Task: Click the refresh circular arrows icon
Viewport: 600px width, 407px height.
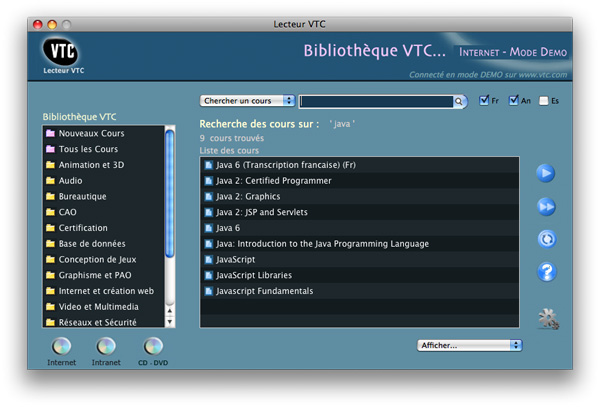Action: pyautogui.click(x=547, y=239)
